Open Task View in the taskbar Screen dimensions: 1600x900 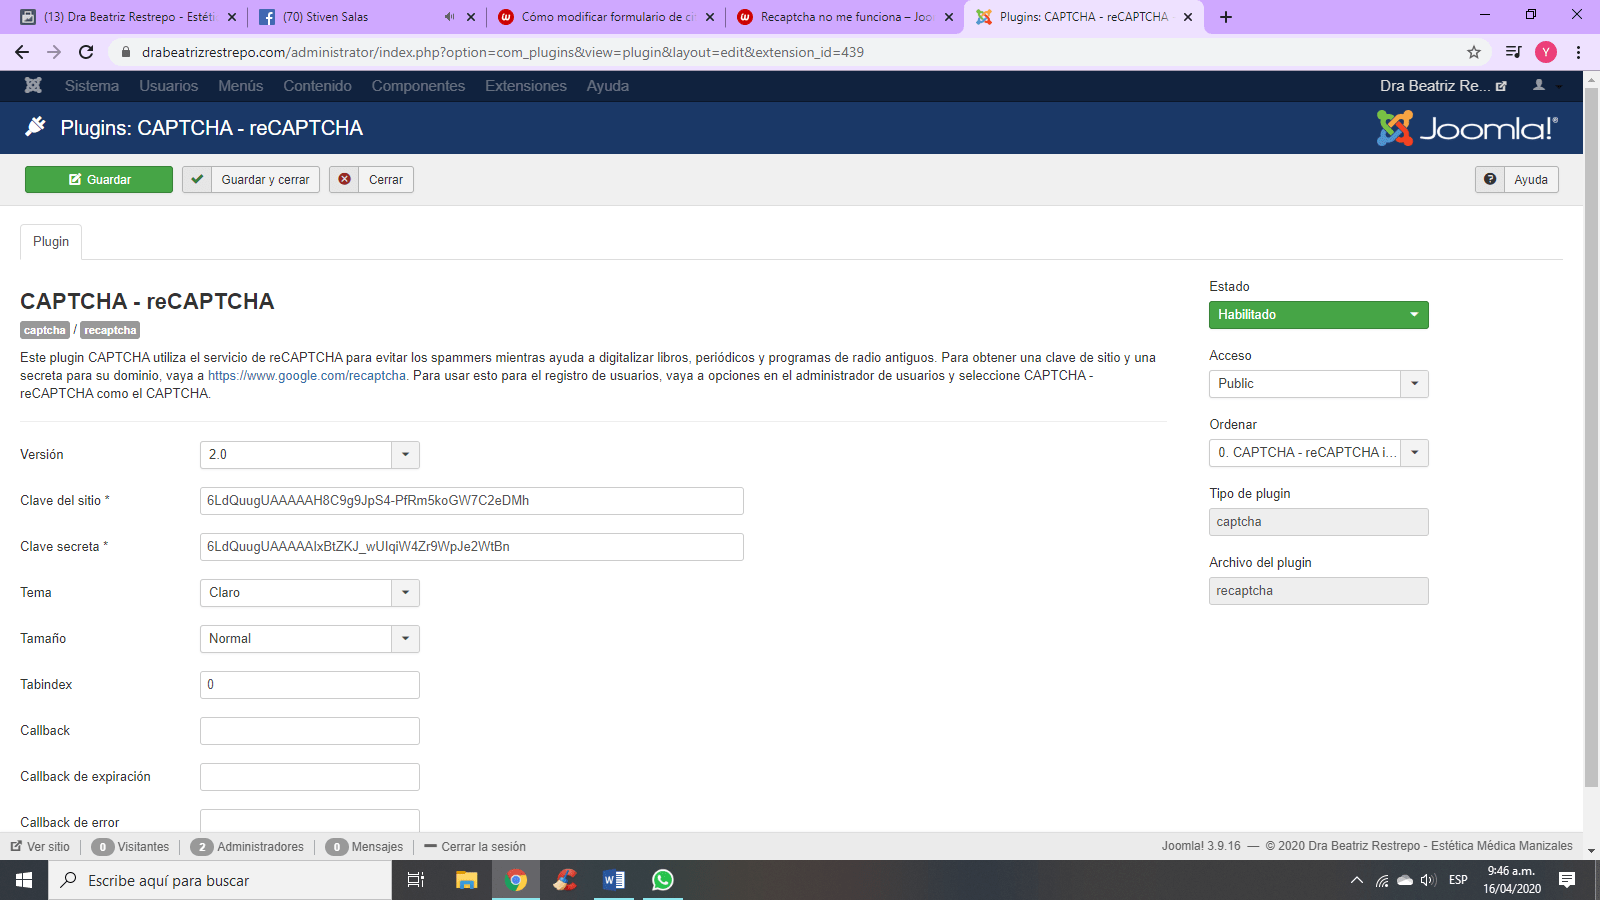pos(416,880)
